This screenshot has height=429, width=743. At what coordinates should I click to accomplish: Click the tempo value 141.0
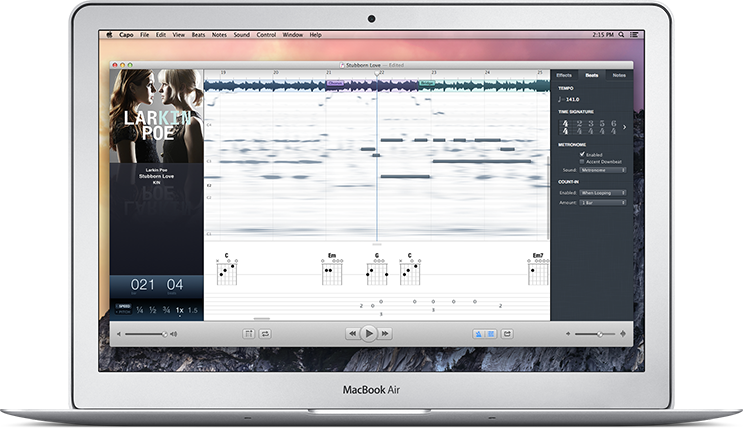572,100
